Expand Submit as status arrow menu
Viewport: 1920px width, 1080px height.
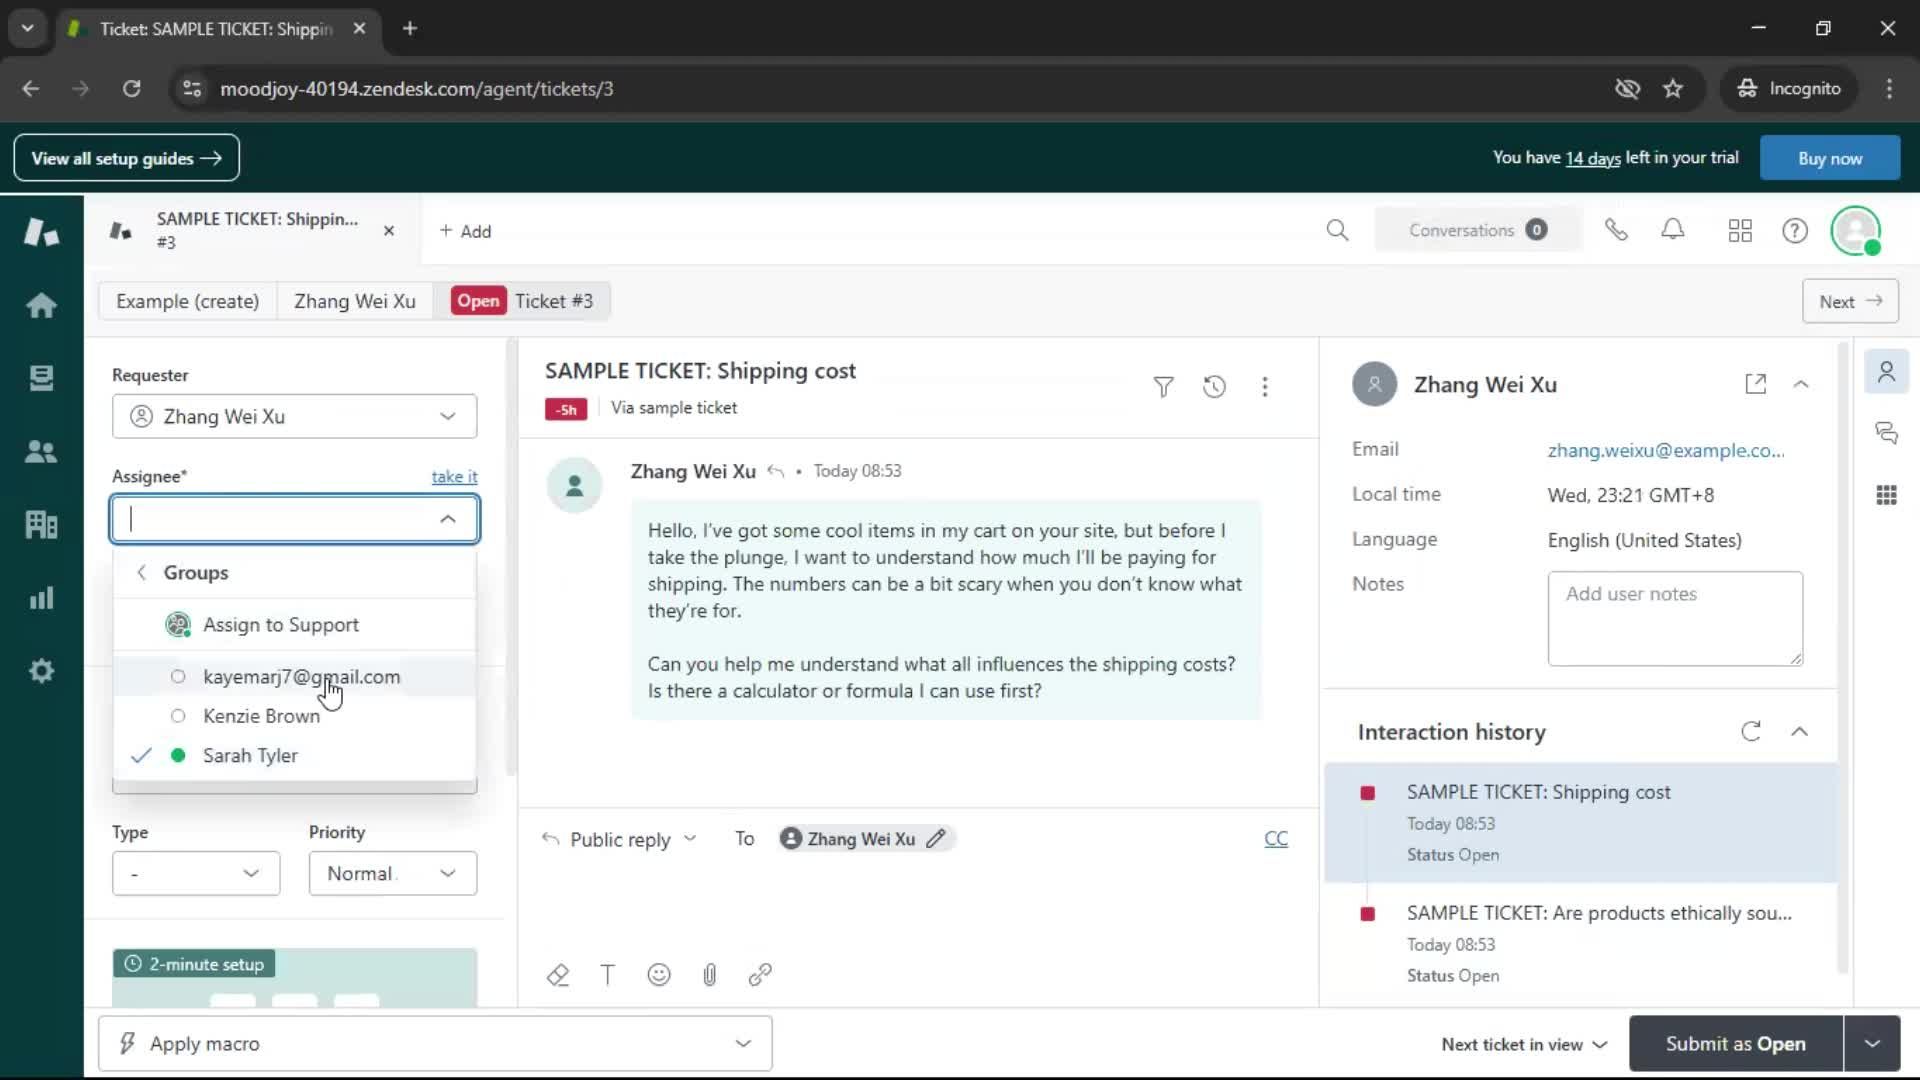[x=1872, y=1044]
